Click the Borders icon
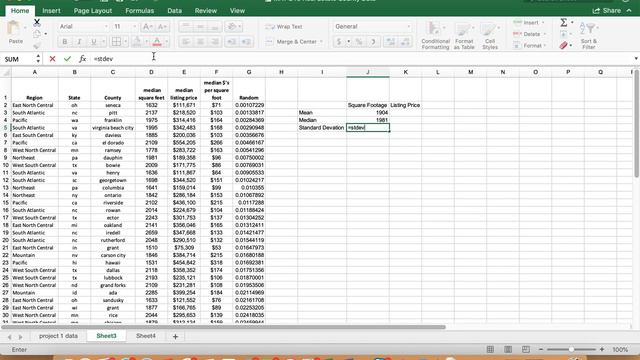640x360 pixels. pos(116,42)
